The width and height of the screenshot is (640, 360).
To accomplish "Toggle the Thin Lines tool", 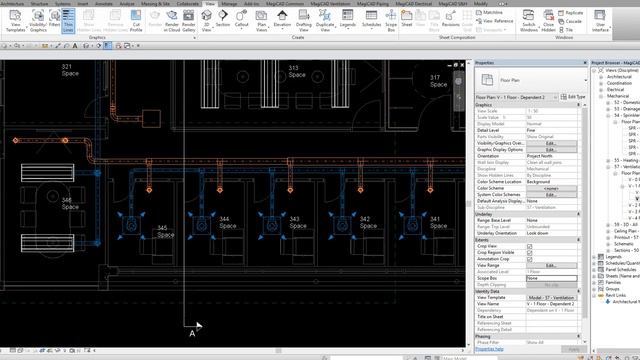I will [68, 21].
